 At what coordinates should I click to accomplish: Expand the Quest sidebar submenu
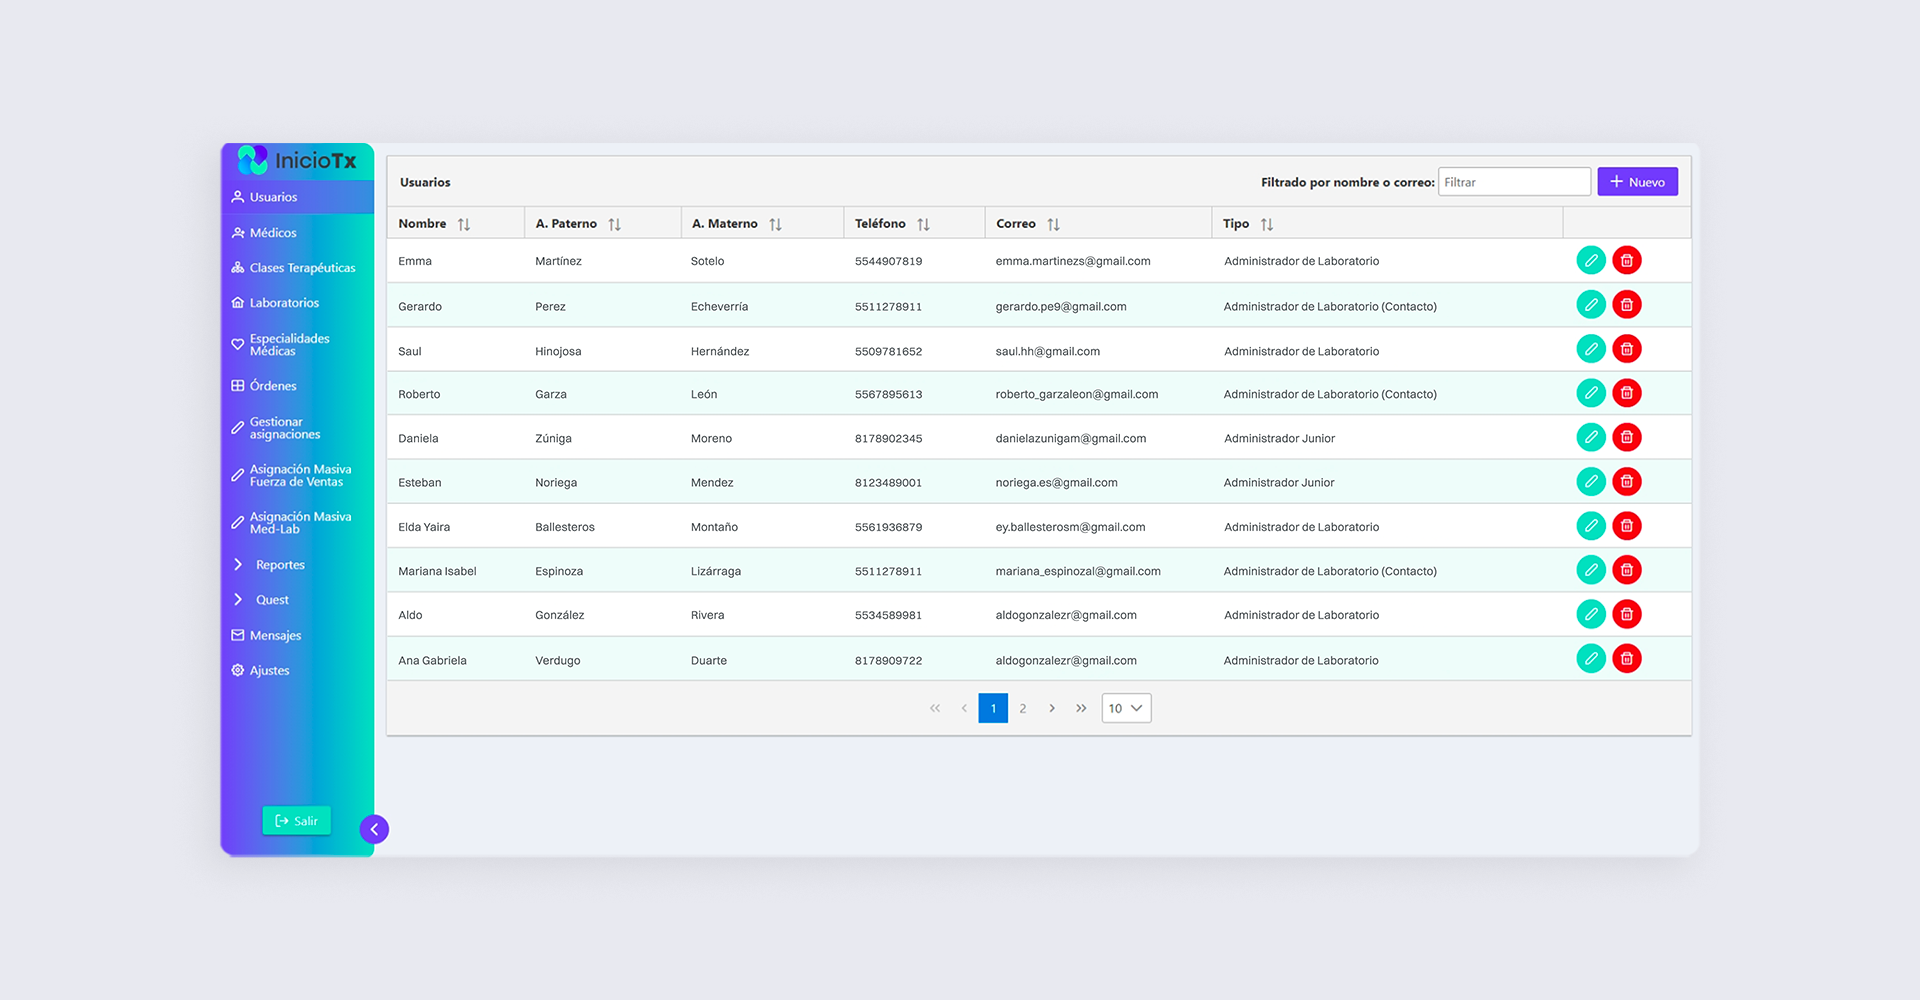click(x=271, y=600)
